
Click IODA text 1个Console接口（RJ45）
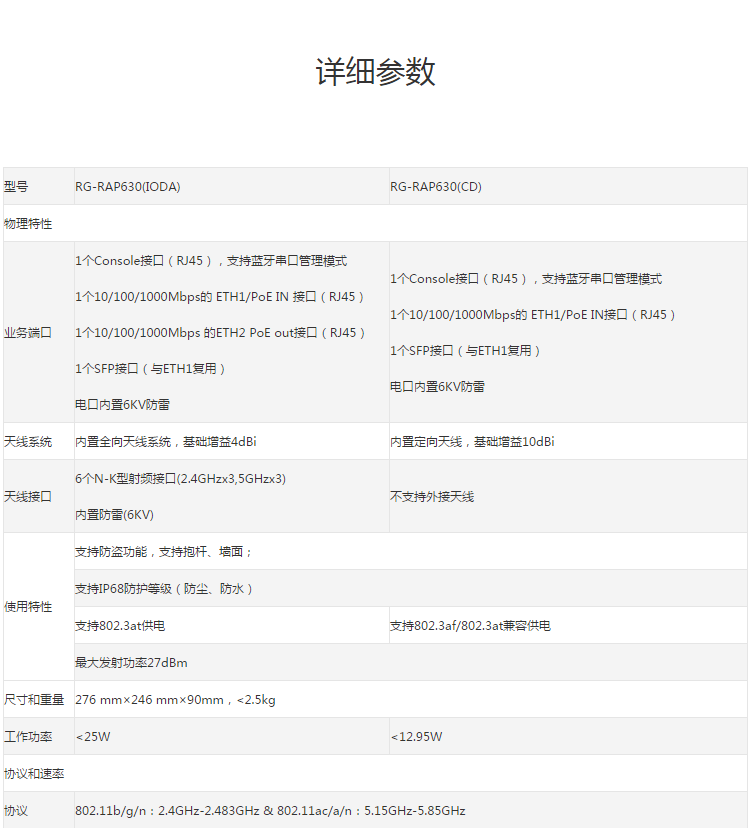pyautogui.click(x=144, y=261)
